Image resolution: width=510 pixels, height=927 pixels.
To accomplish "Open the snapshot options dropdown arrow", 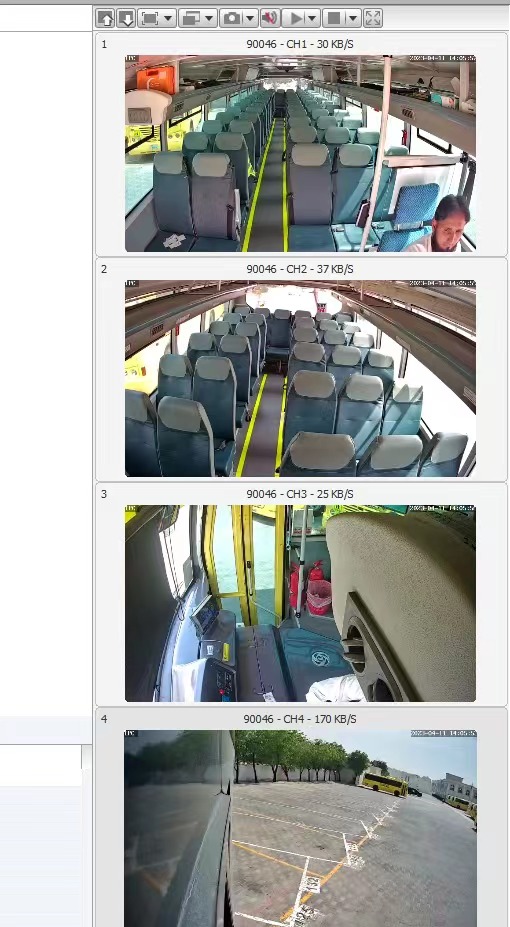I will point(250,18).
